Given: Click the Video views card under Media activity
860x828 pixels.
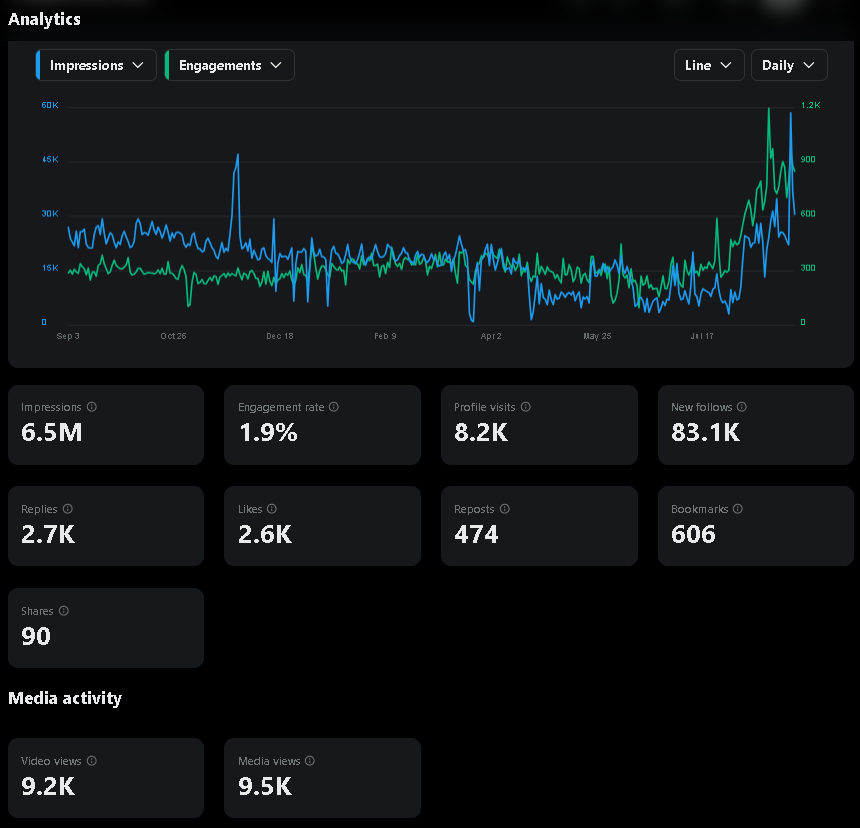Looking at the screenshot, I should (106, 778).
